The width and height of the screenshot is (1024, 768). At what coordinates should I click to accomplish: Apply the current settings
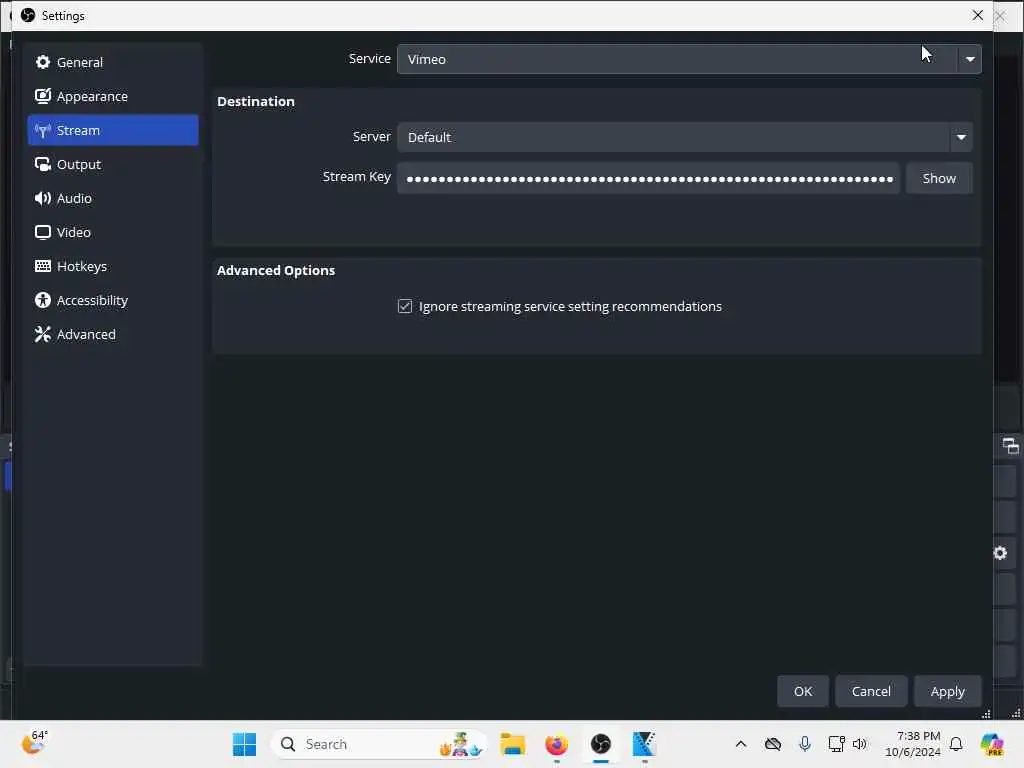click(x=947, y=691)
